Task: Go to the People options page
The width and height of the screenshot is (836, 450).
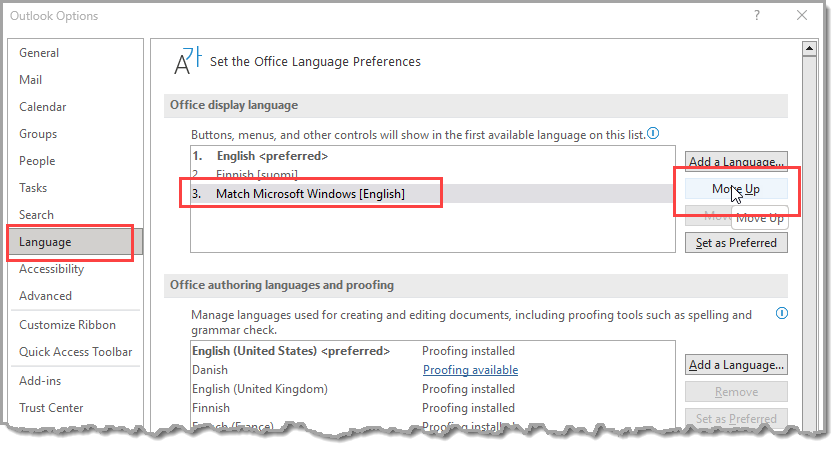Action: point(37,161)
